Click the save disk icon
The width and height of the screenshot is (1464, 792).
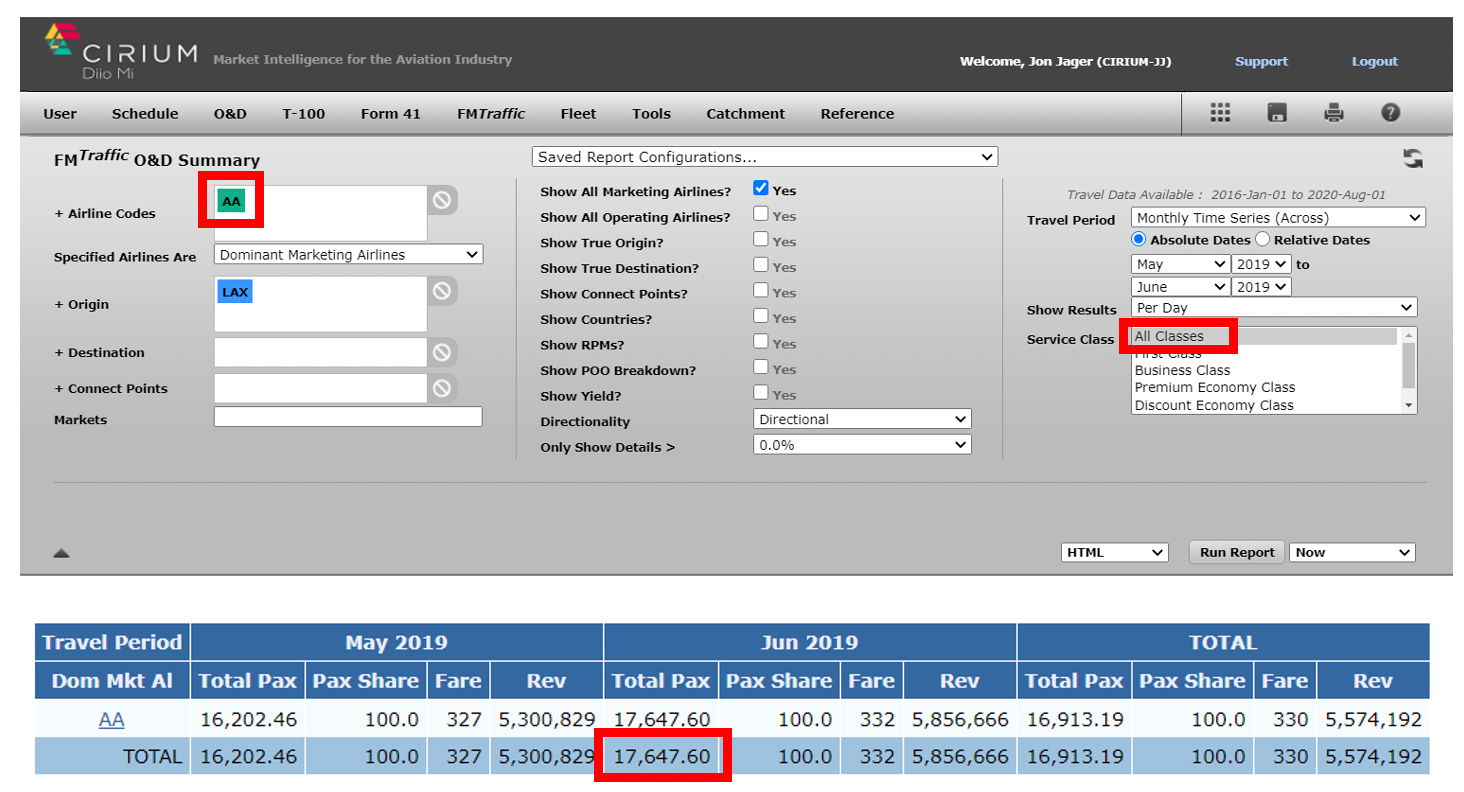[x=1277, y=113]
